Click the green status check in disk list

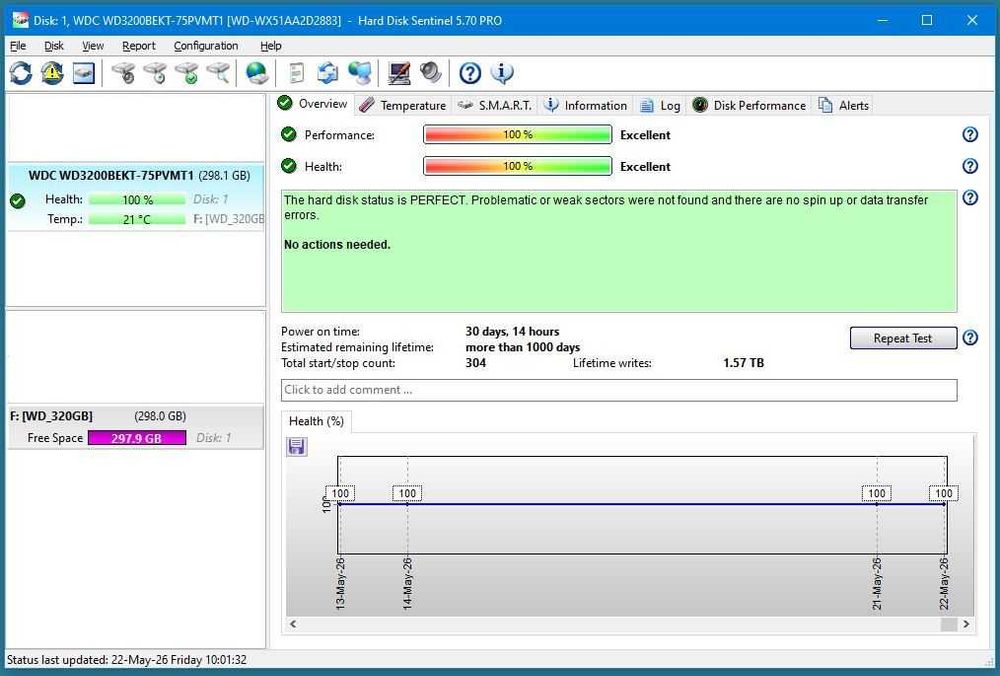[18, 201]
